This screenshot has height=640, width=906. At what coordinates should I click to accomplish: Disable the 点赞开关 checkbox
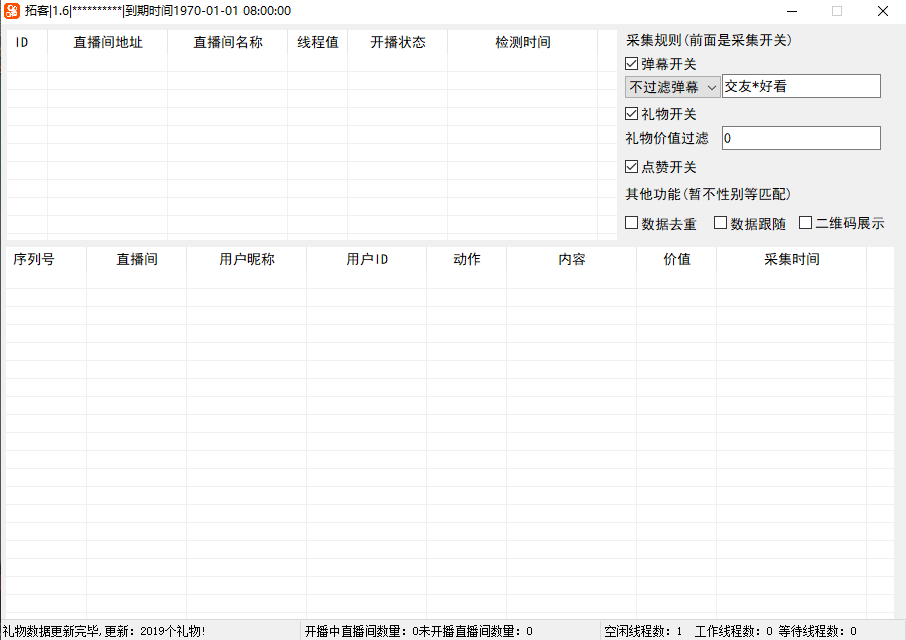pos(632,167)
